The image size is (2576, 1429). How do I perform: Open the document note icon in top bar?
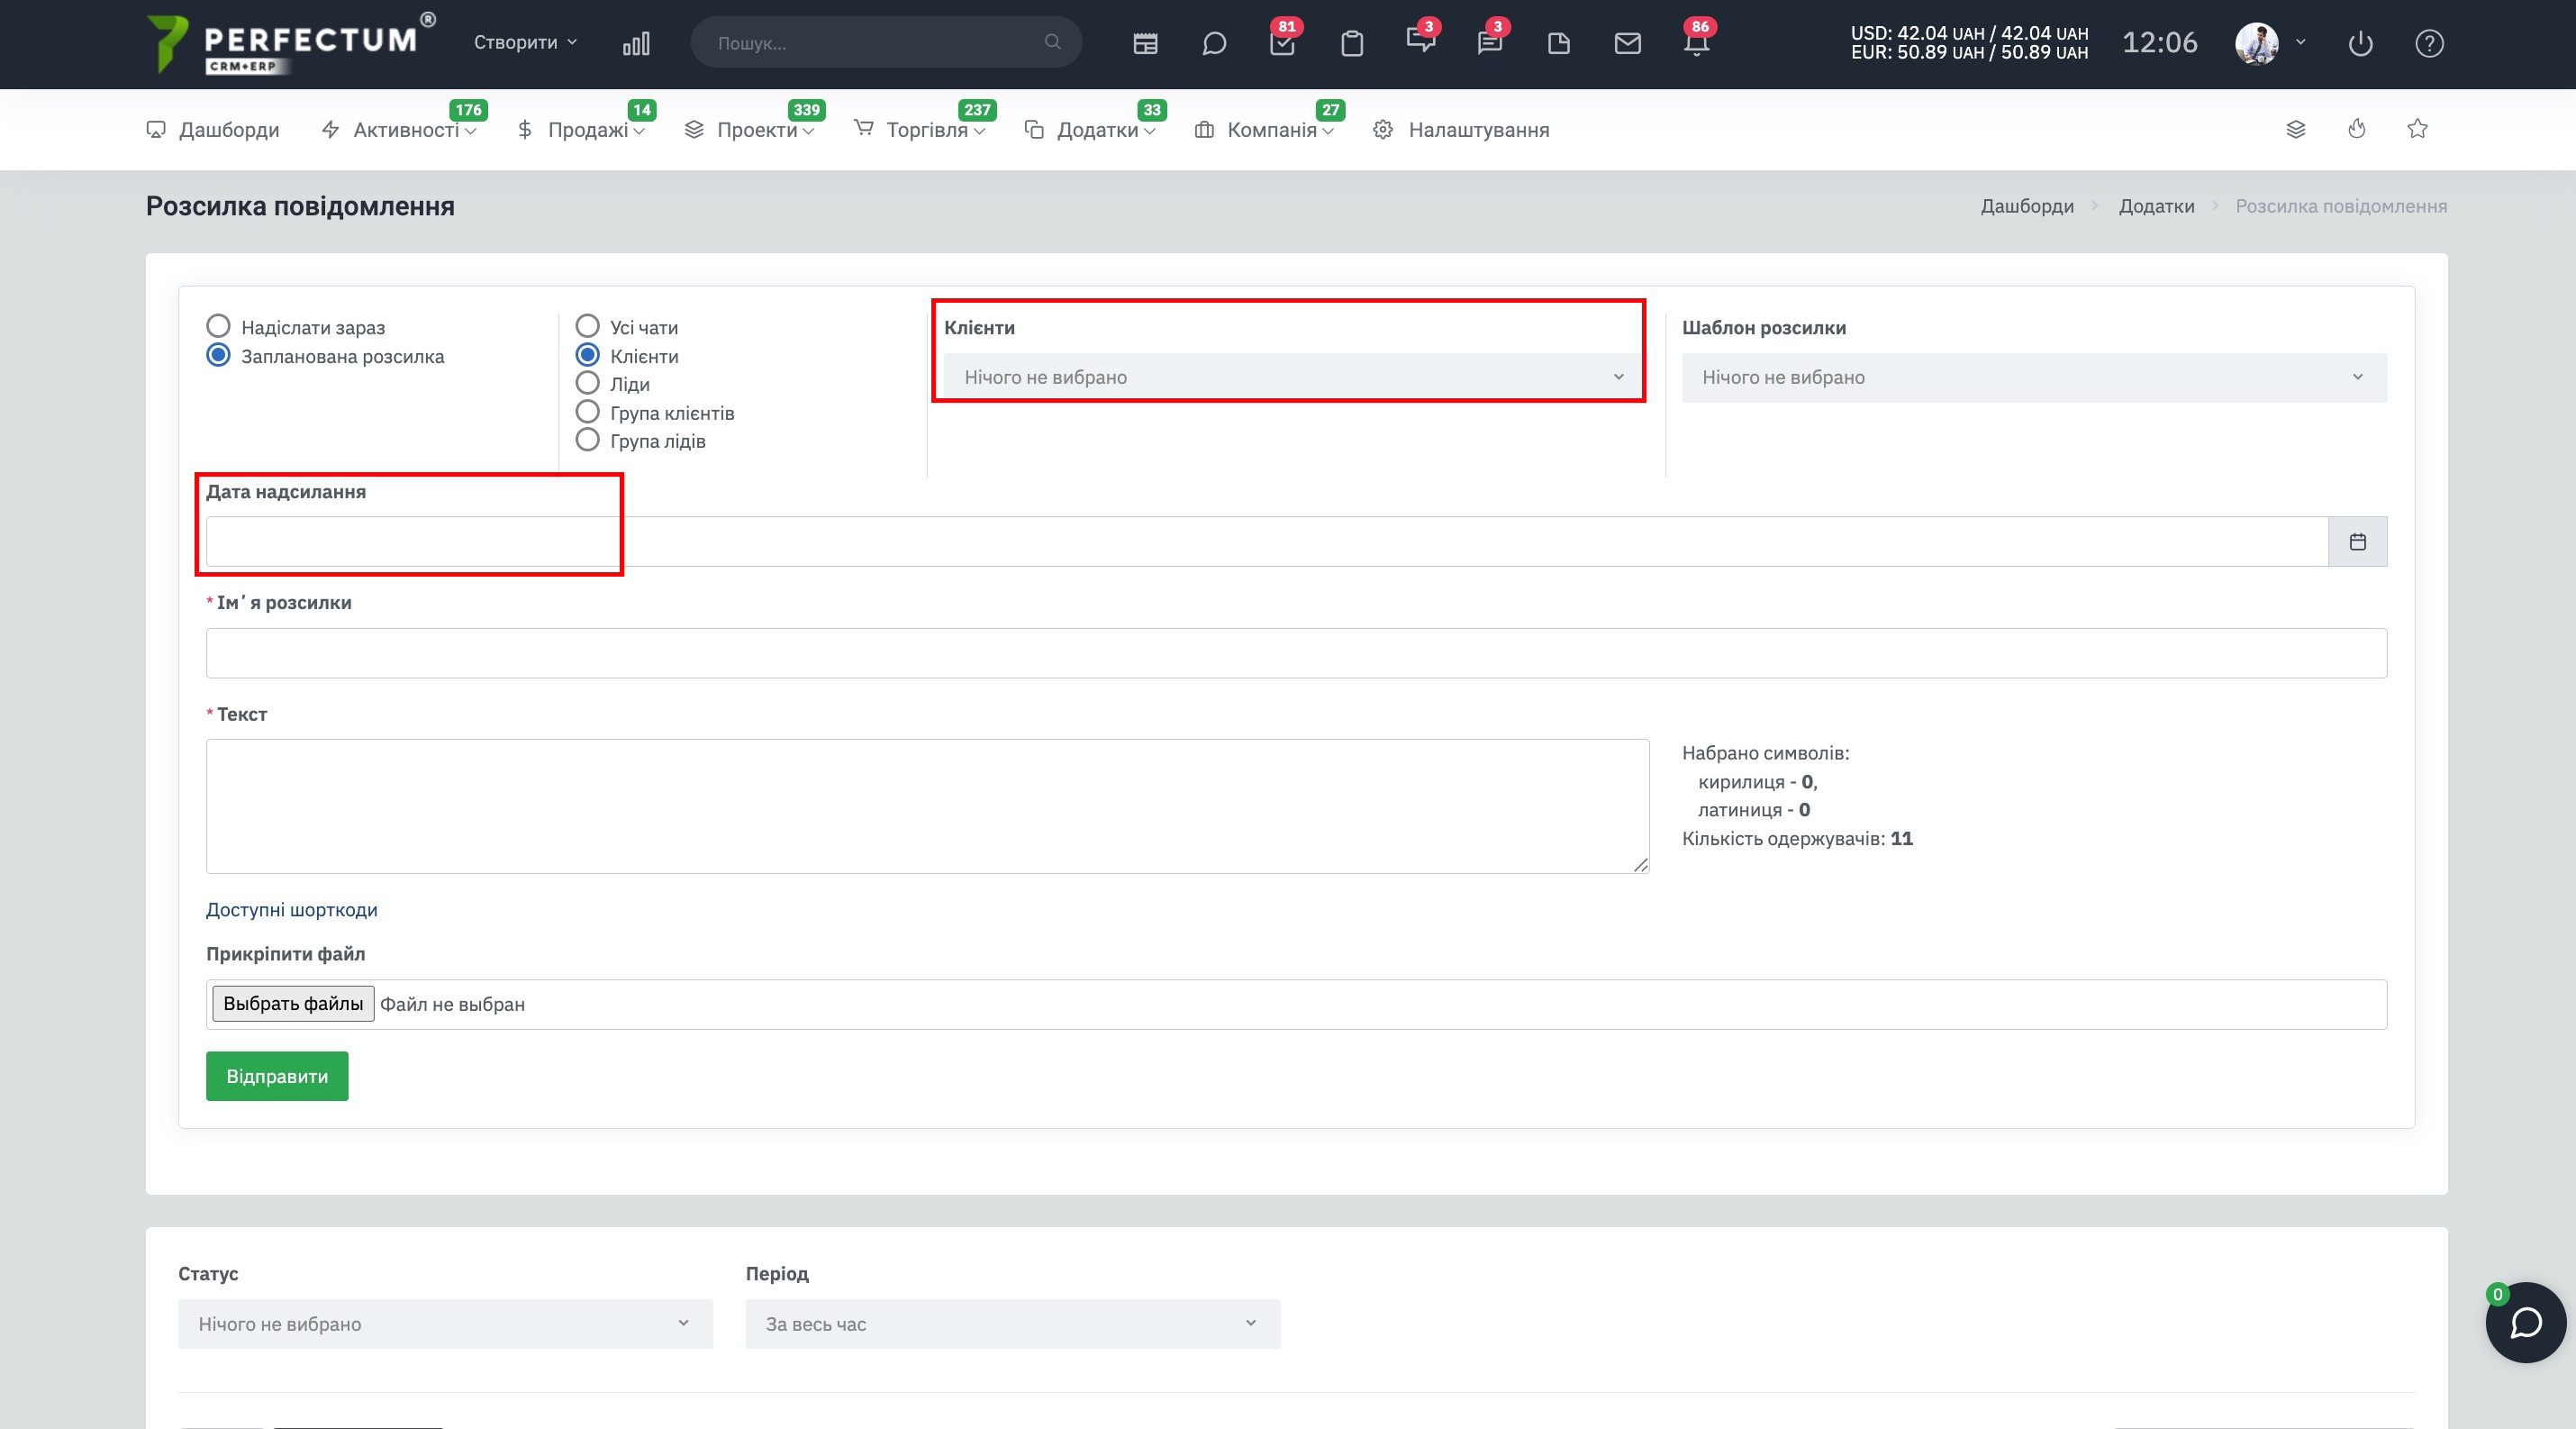click(1559, 43)
